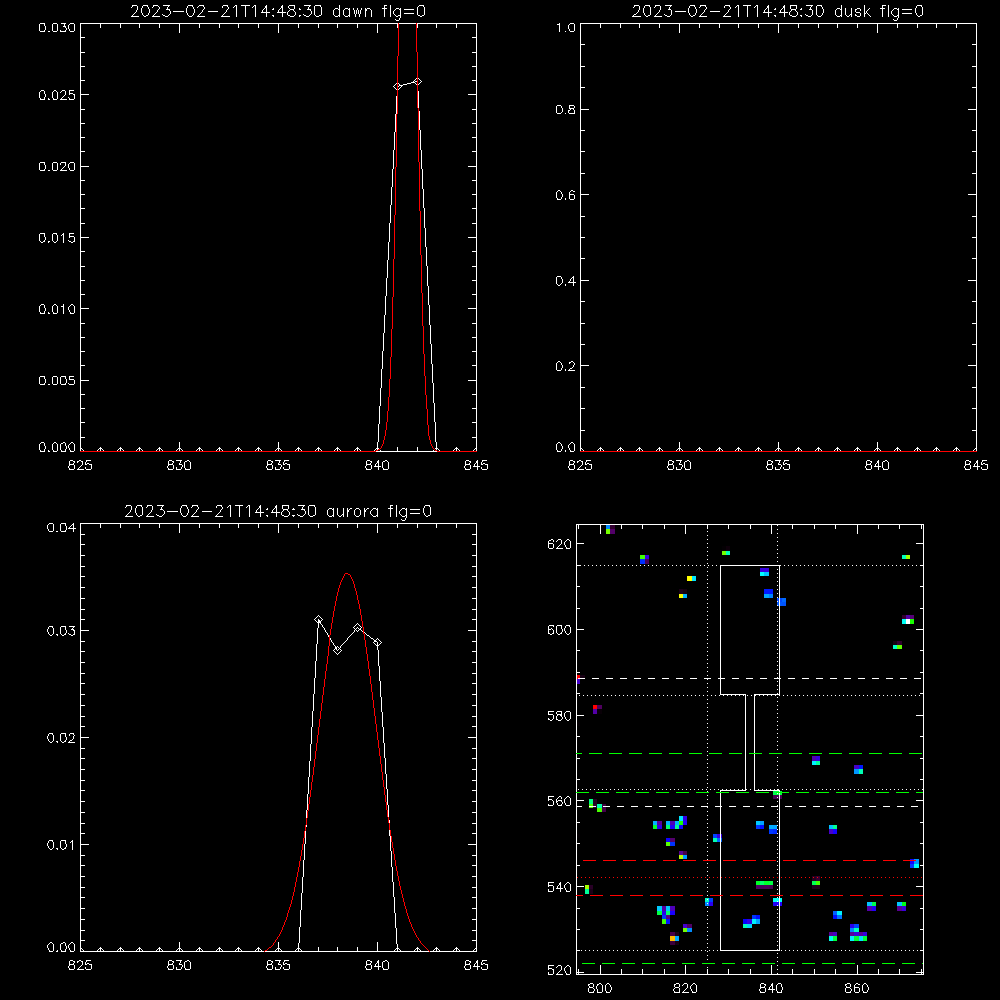
Task: Click the 620 y-axis label on detector image
Action: [559, 544]
